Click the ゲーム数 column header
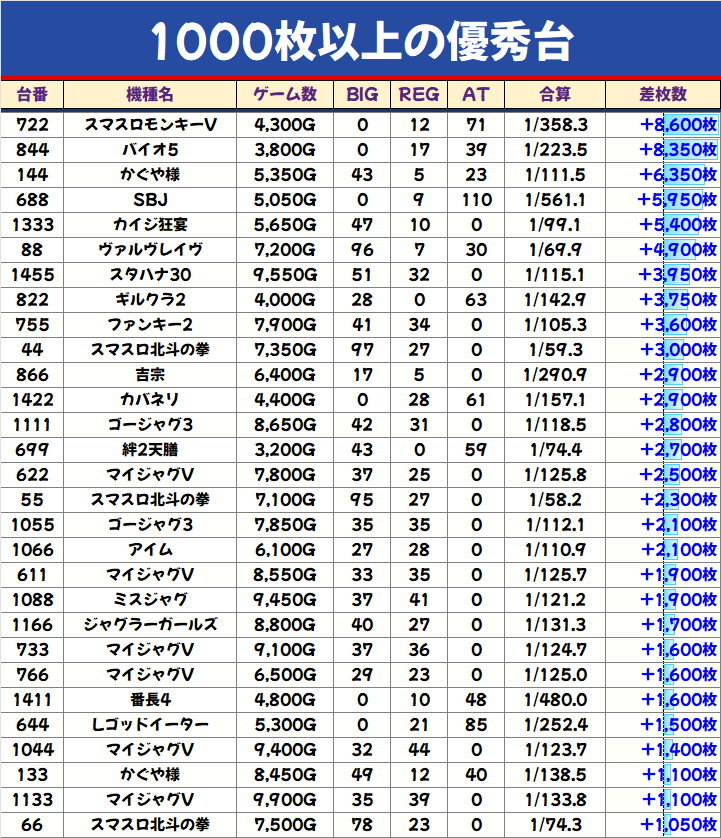The width and height of the screenshot is (721, 838). click(285, 95)
